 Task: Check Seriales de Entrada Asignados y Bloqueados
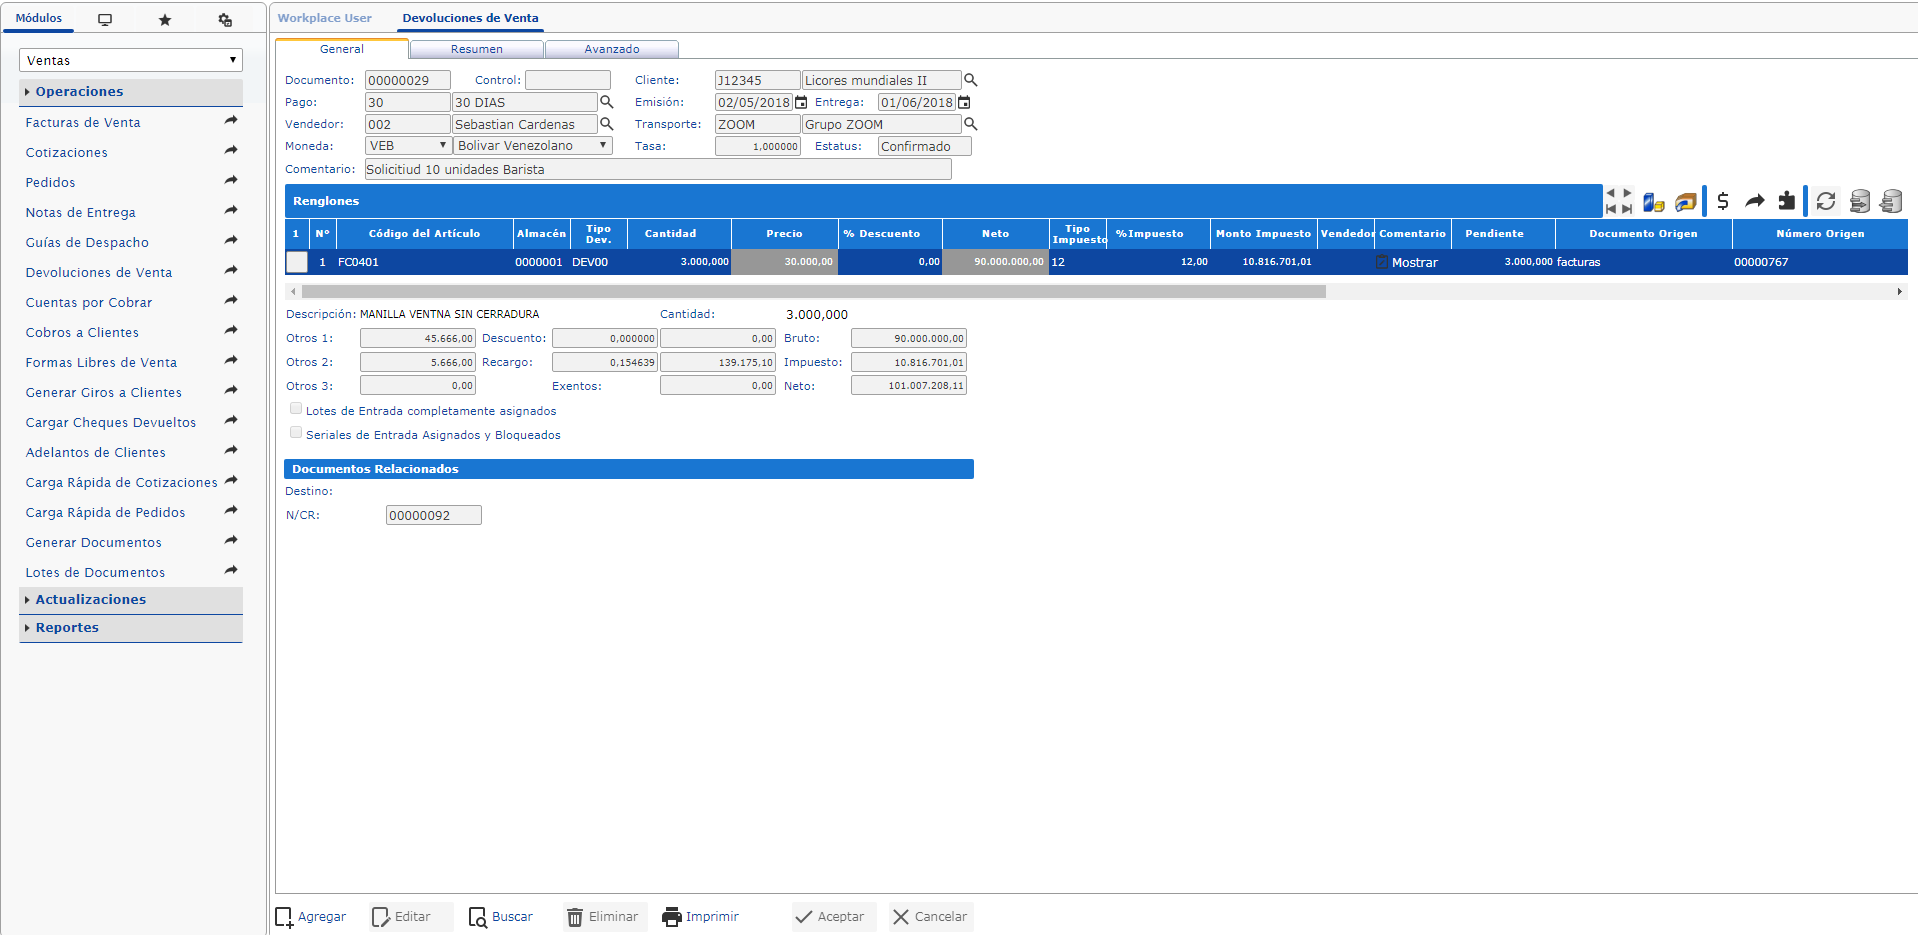[296, 433]
